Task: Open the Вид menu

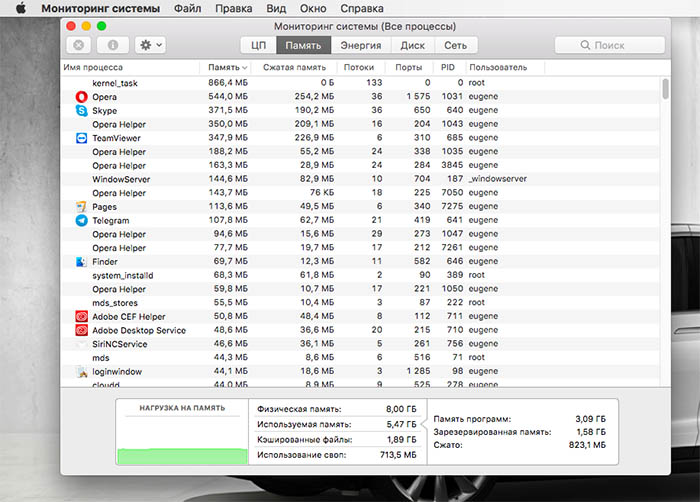Action: (276, 8)
